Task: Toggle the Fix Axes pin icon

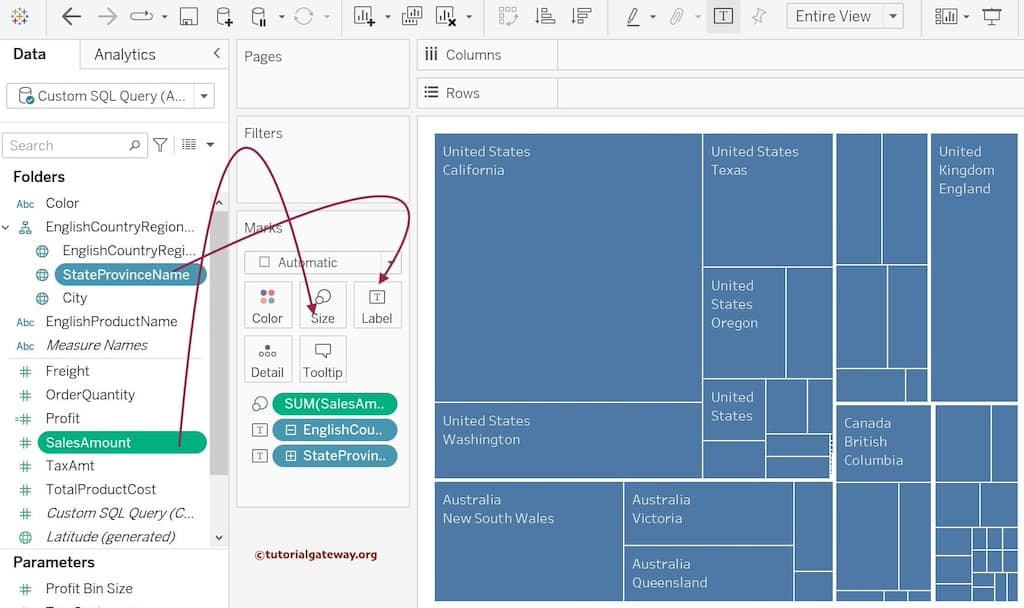Action: tap(760, 16)
